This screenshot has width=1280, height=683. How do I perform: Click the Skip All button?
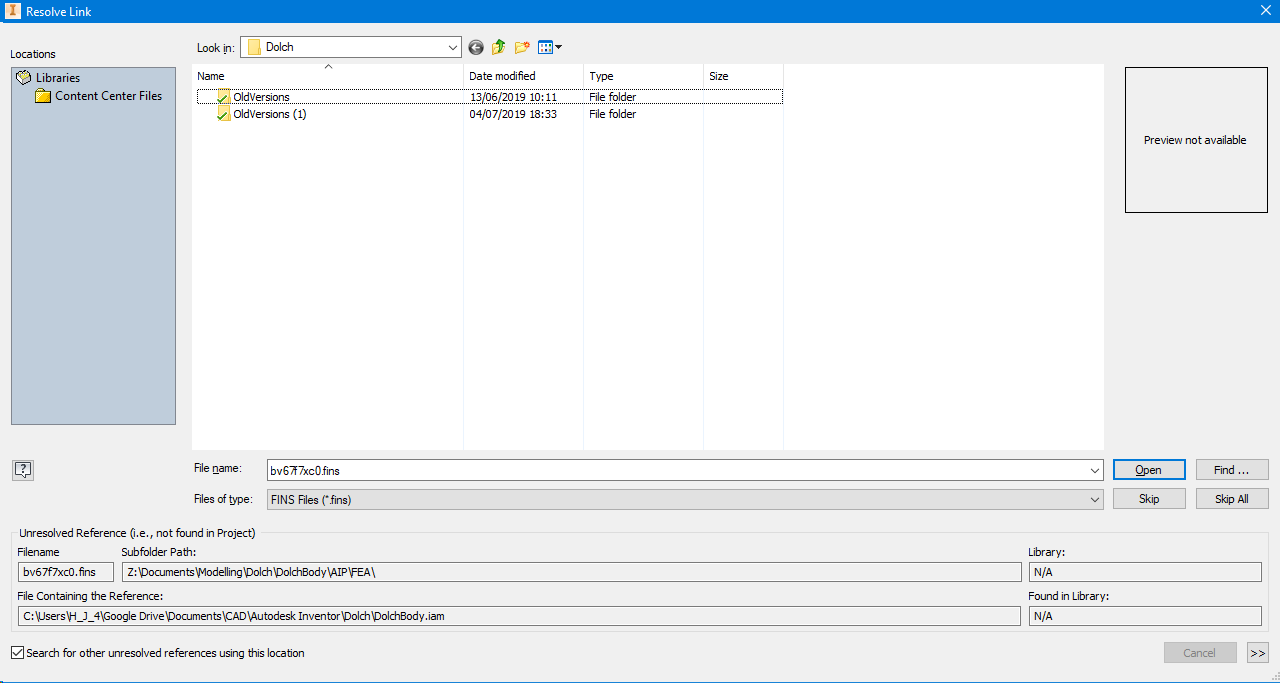click(1231, 498)
